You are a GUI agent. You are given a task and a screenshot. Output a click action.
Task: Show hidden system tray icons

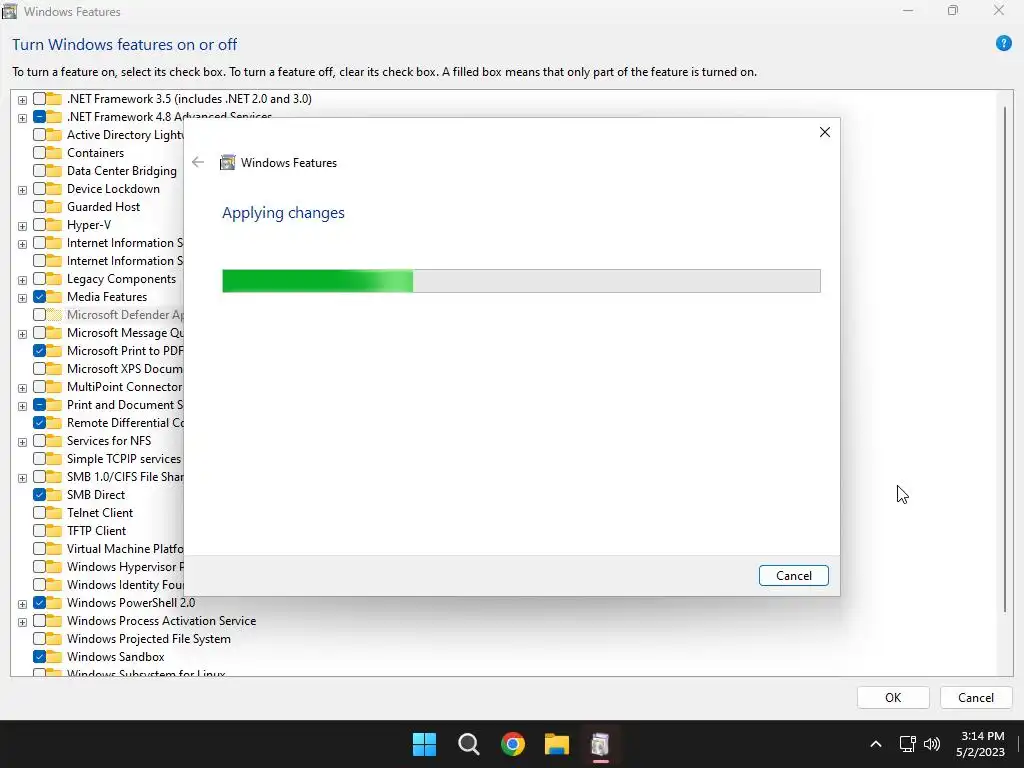[876, 744]
